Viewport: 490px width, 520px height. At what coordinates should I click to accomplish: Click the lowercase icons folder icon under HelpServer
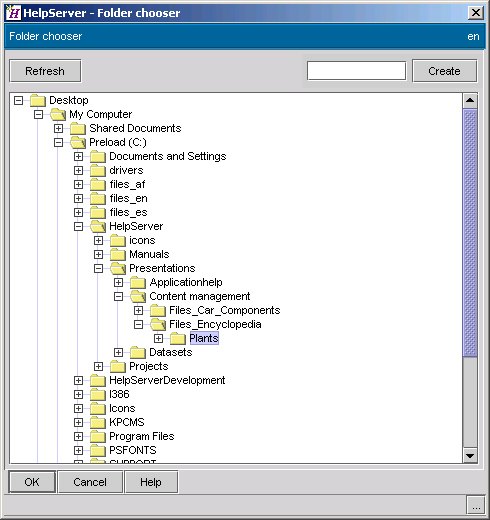(118, 240)
